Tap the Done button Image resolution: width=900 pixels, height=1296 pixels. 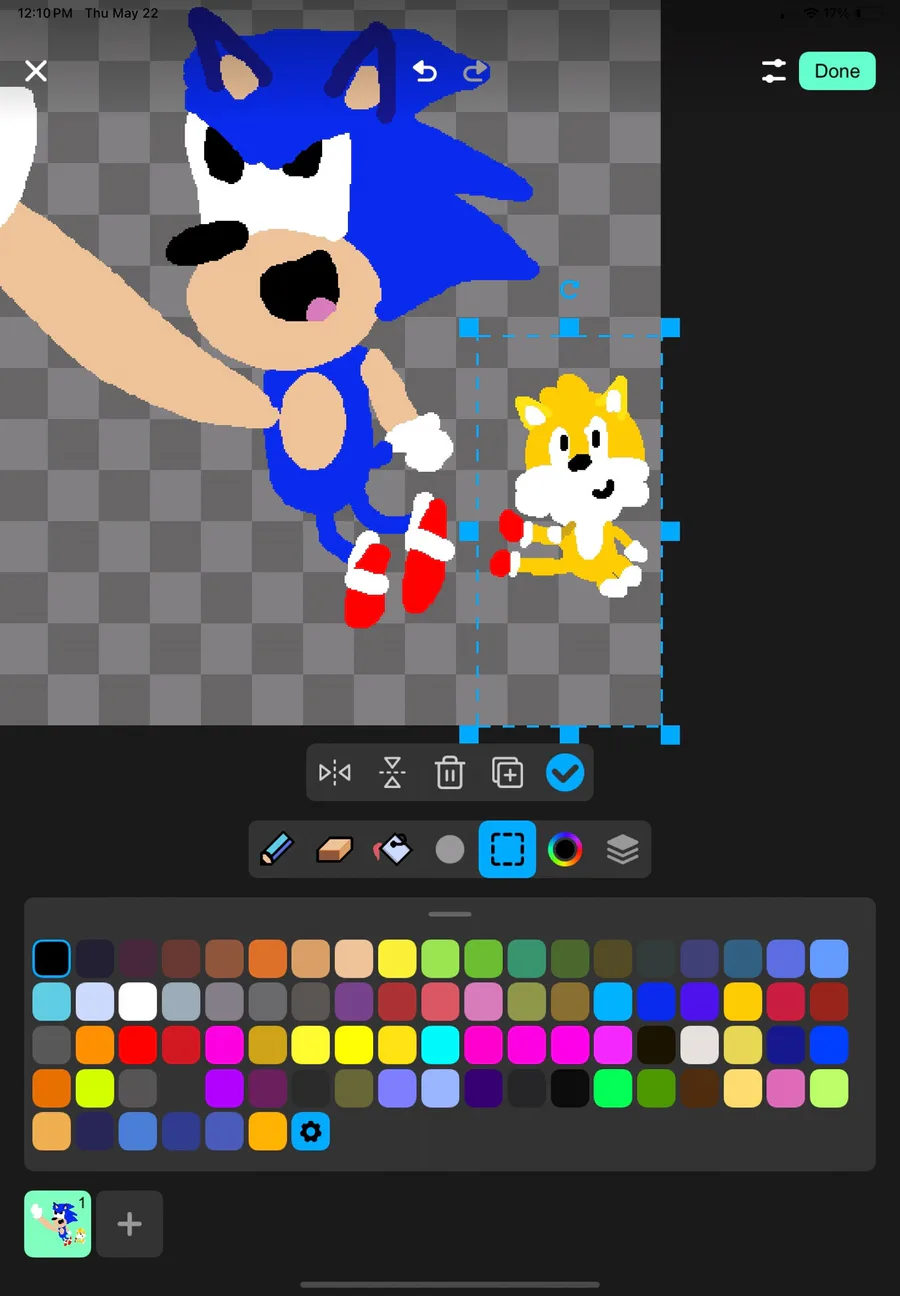[x=837, y=71]
